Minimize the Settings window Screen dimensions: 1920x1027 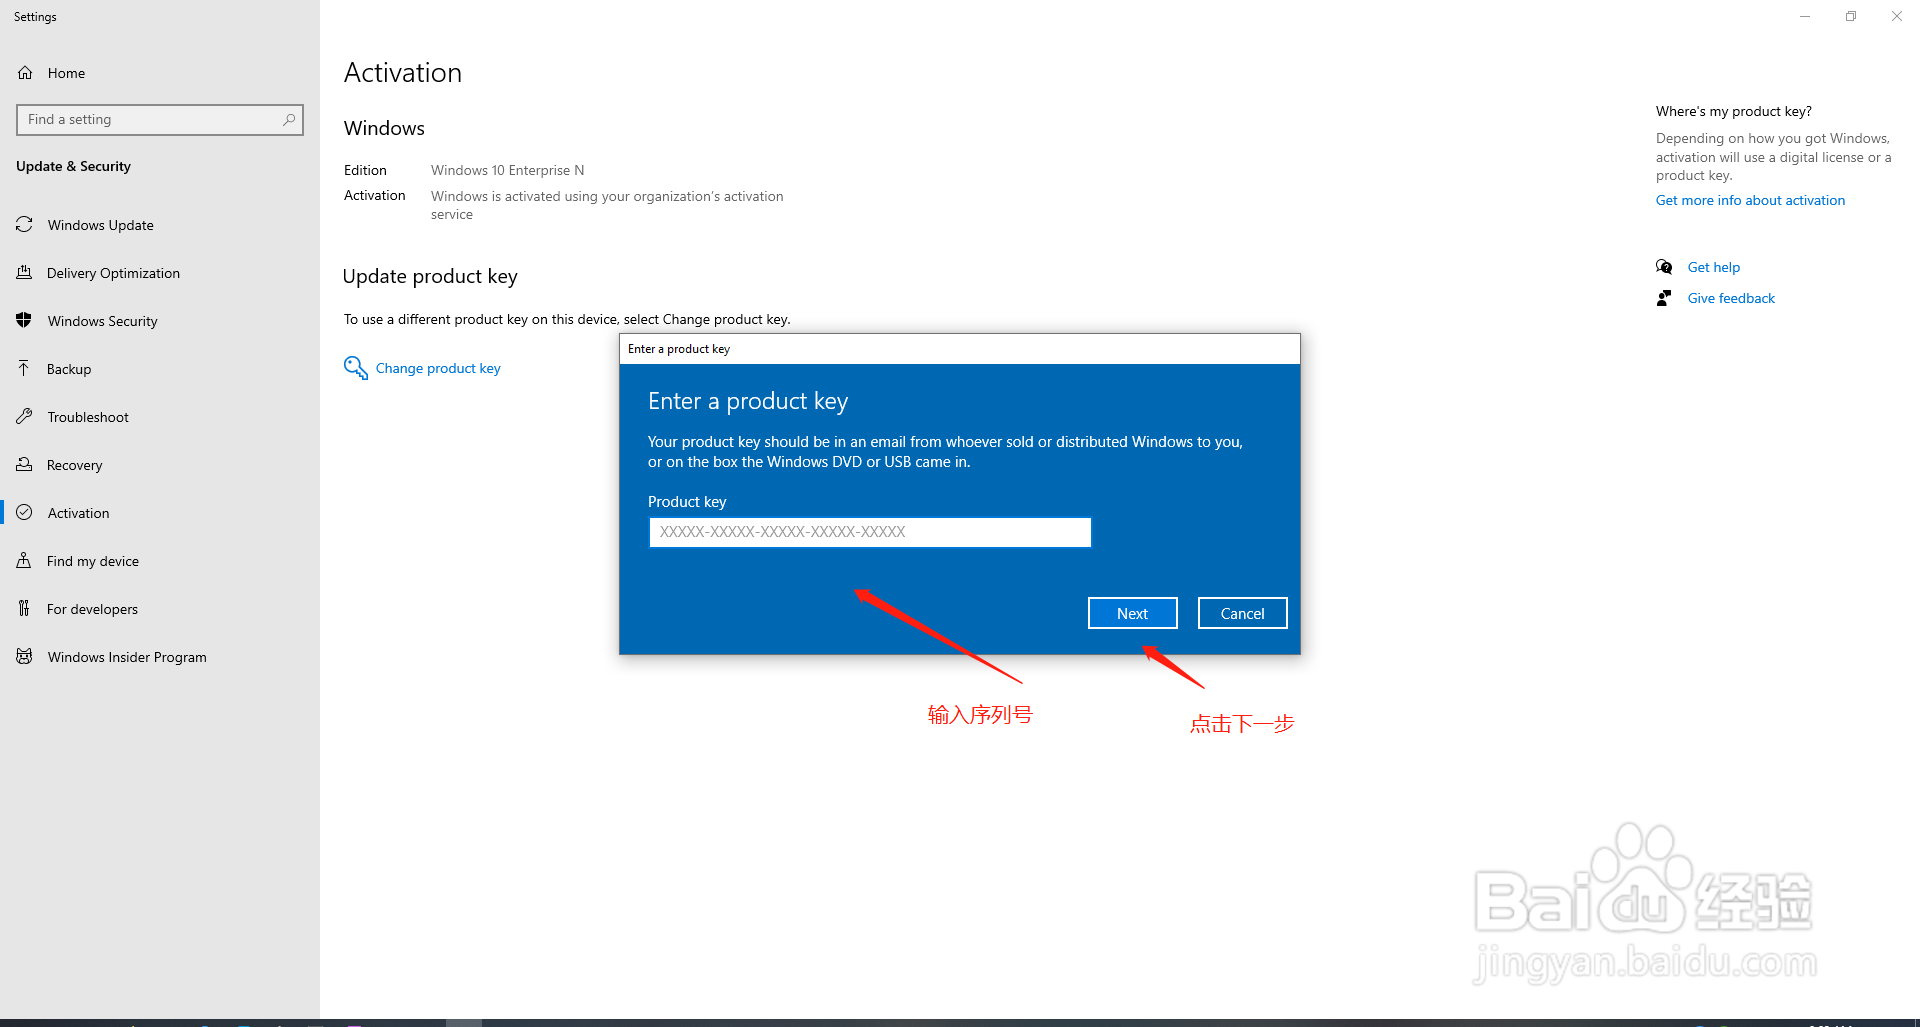coord(1805,16)
